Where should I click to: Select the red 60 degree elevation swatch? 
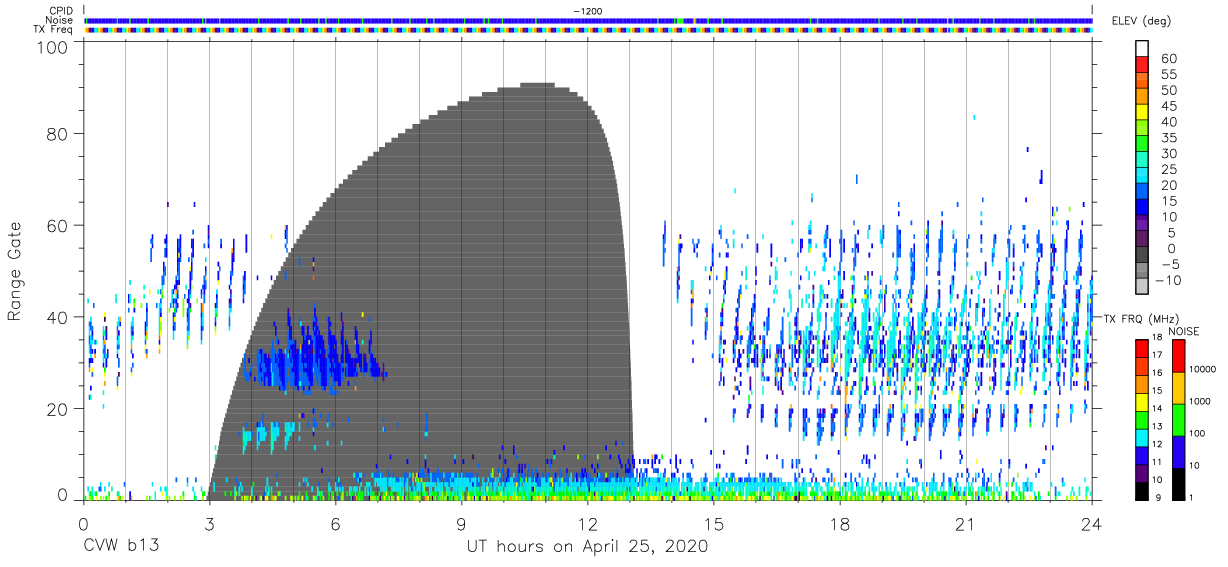click(x=1142, y=63)
